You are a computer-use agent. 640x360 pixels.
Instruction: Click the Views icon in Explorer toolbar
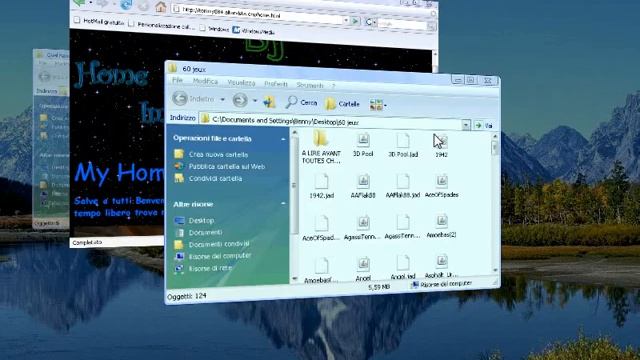click(x=376, y=105)
